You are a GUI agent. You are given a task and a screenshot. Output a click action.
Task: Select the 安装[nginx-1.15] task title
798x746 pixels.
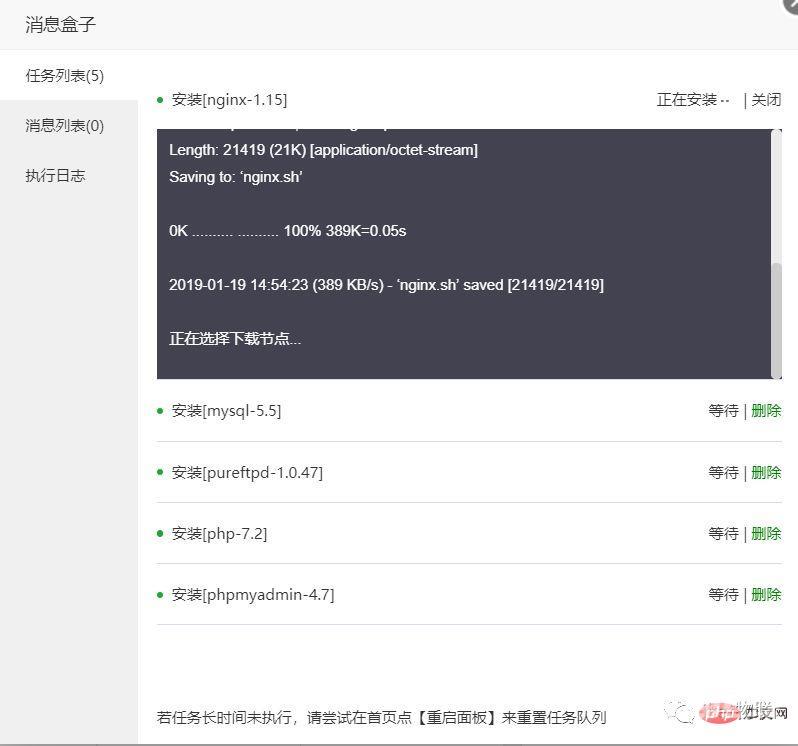tap(229, 100)
